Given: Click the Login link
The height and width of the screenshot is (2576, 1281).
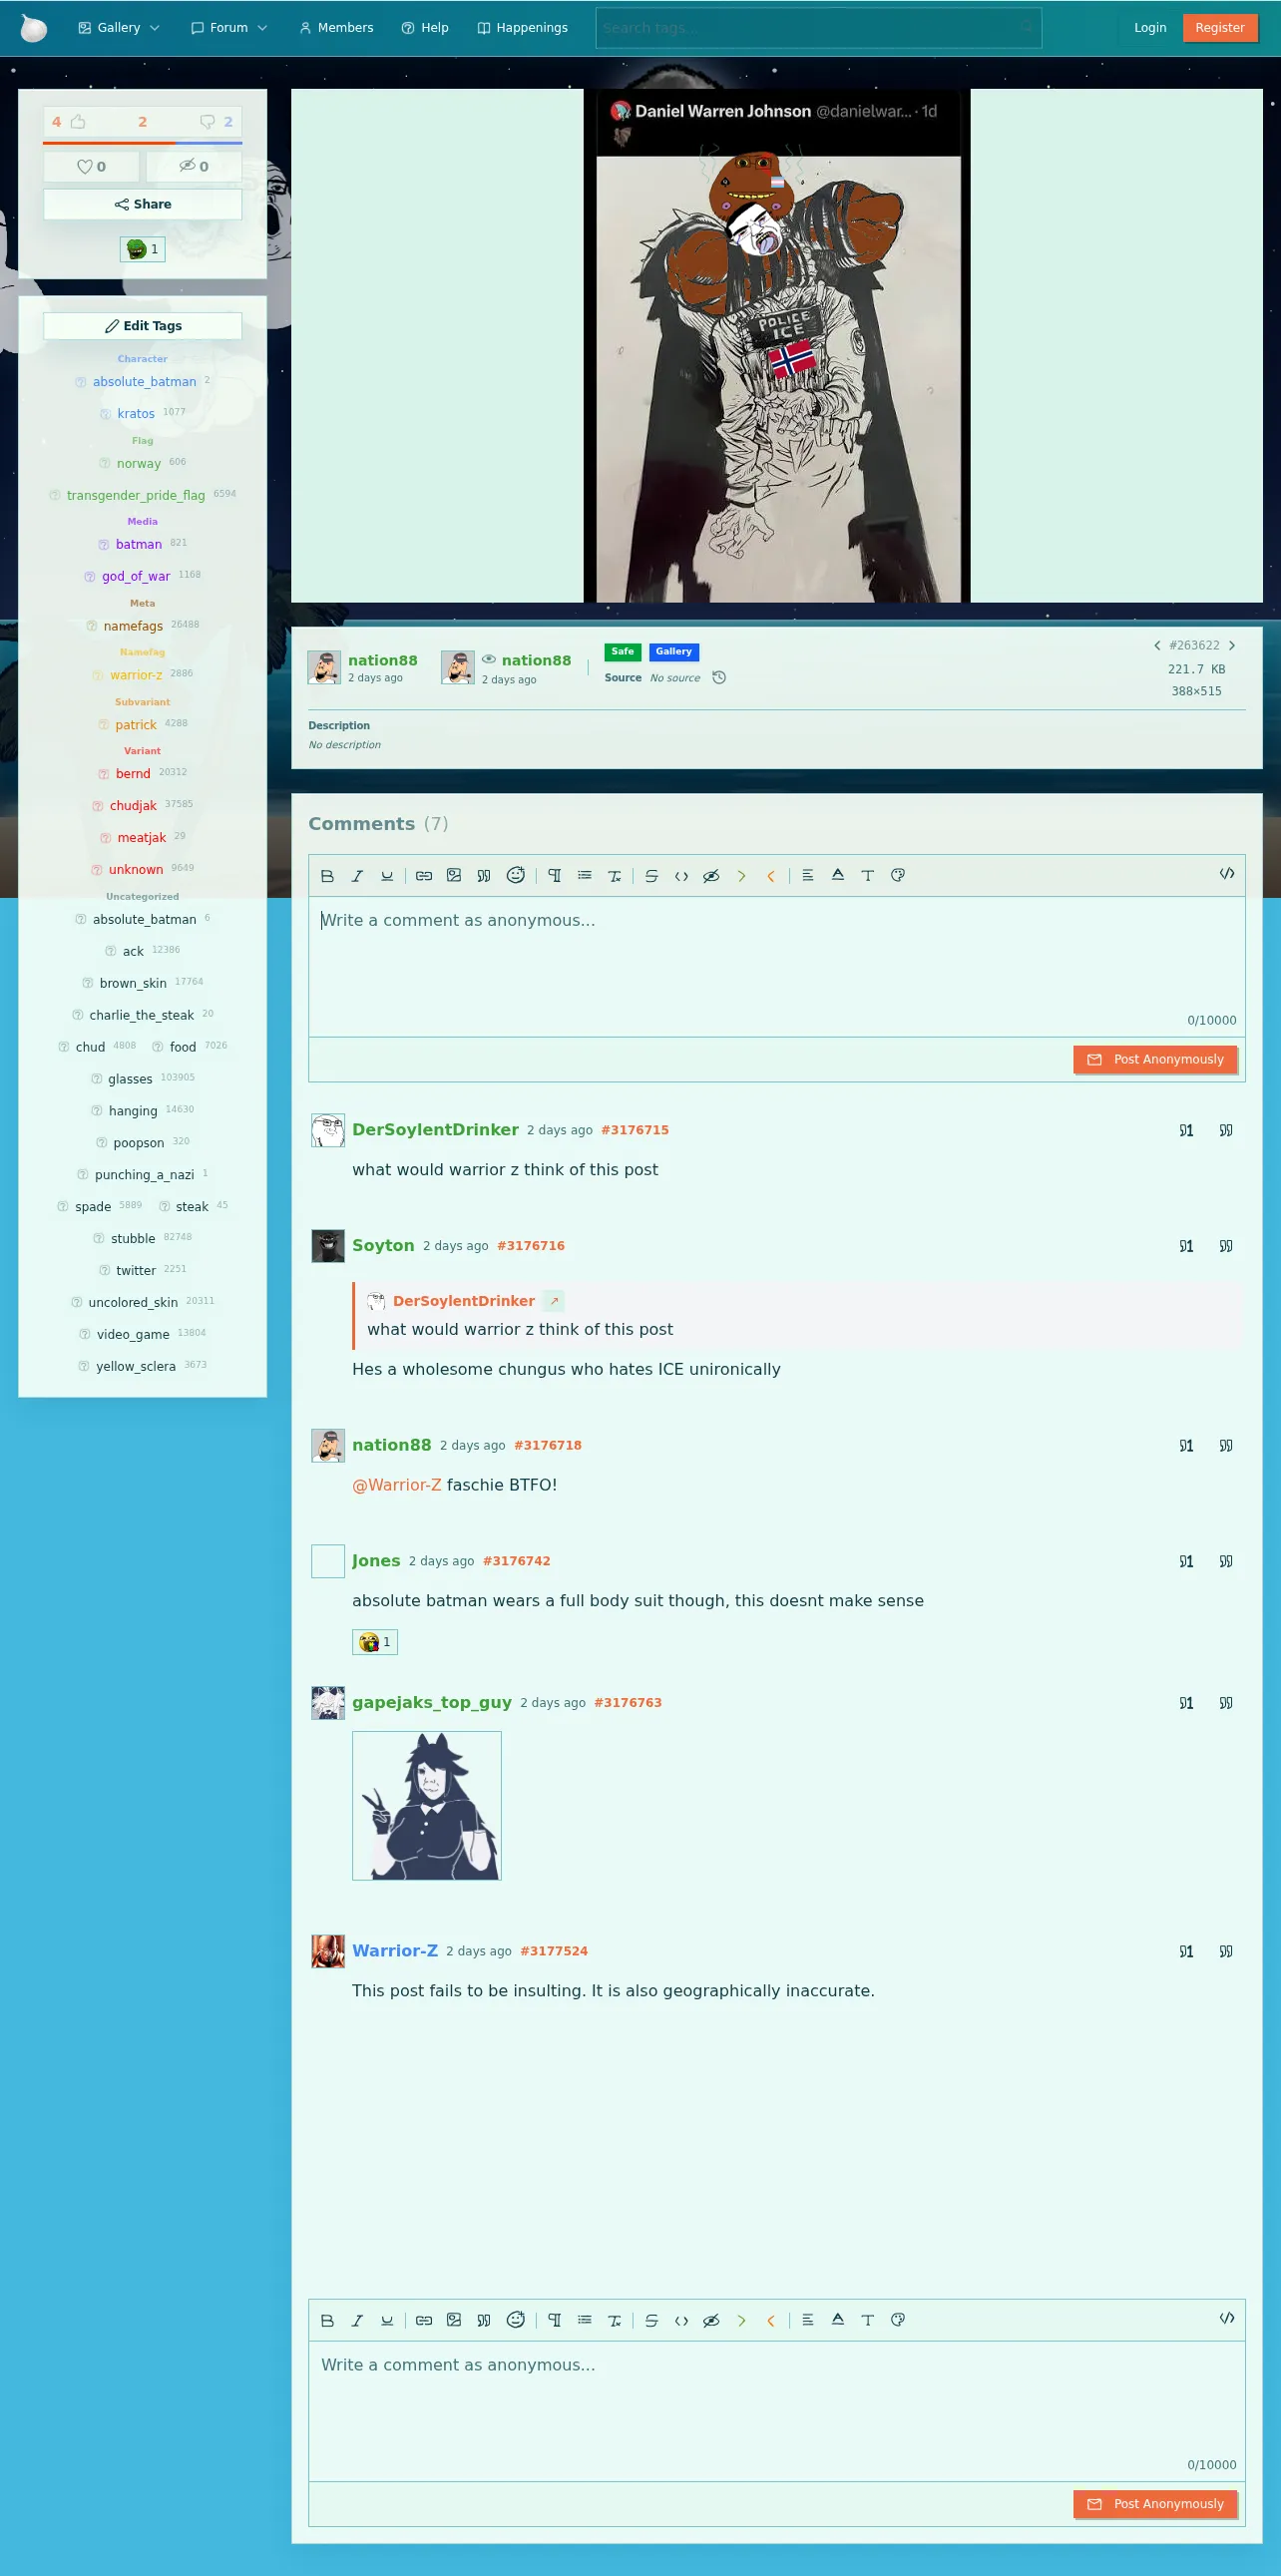Looking at the screenshot, I should (x=1150, y=28).
